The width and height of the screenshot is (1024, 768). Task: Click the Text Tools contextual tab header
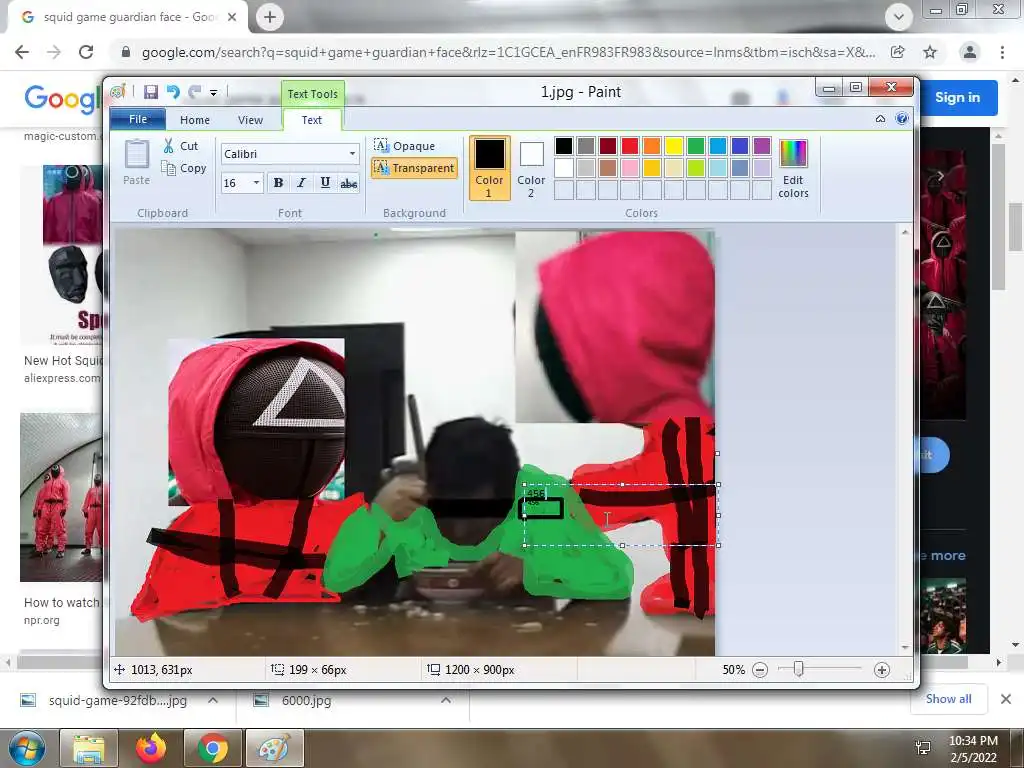point(313,94)
